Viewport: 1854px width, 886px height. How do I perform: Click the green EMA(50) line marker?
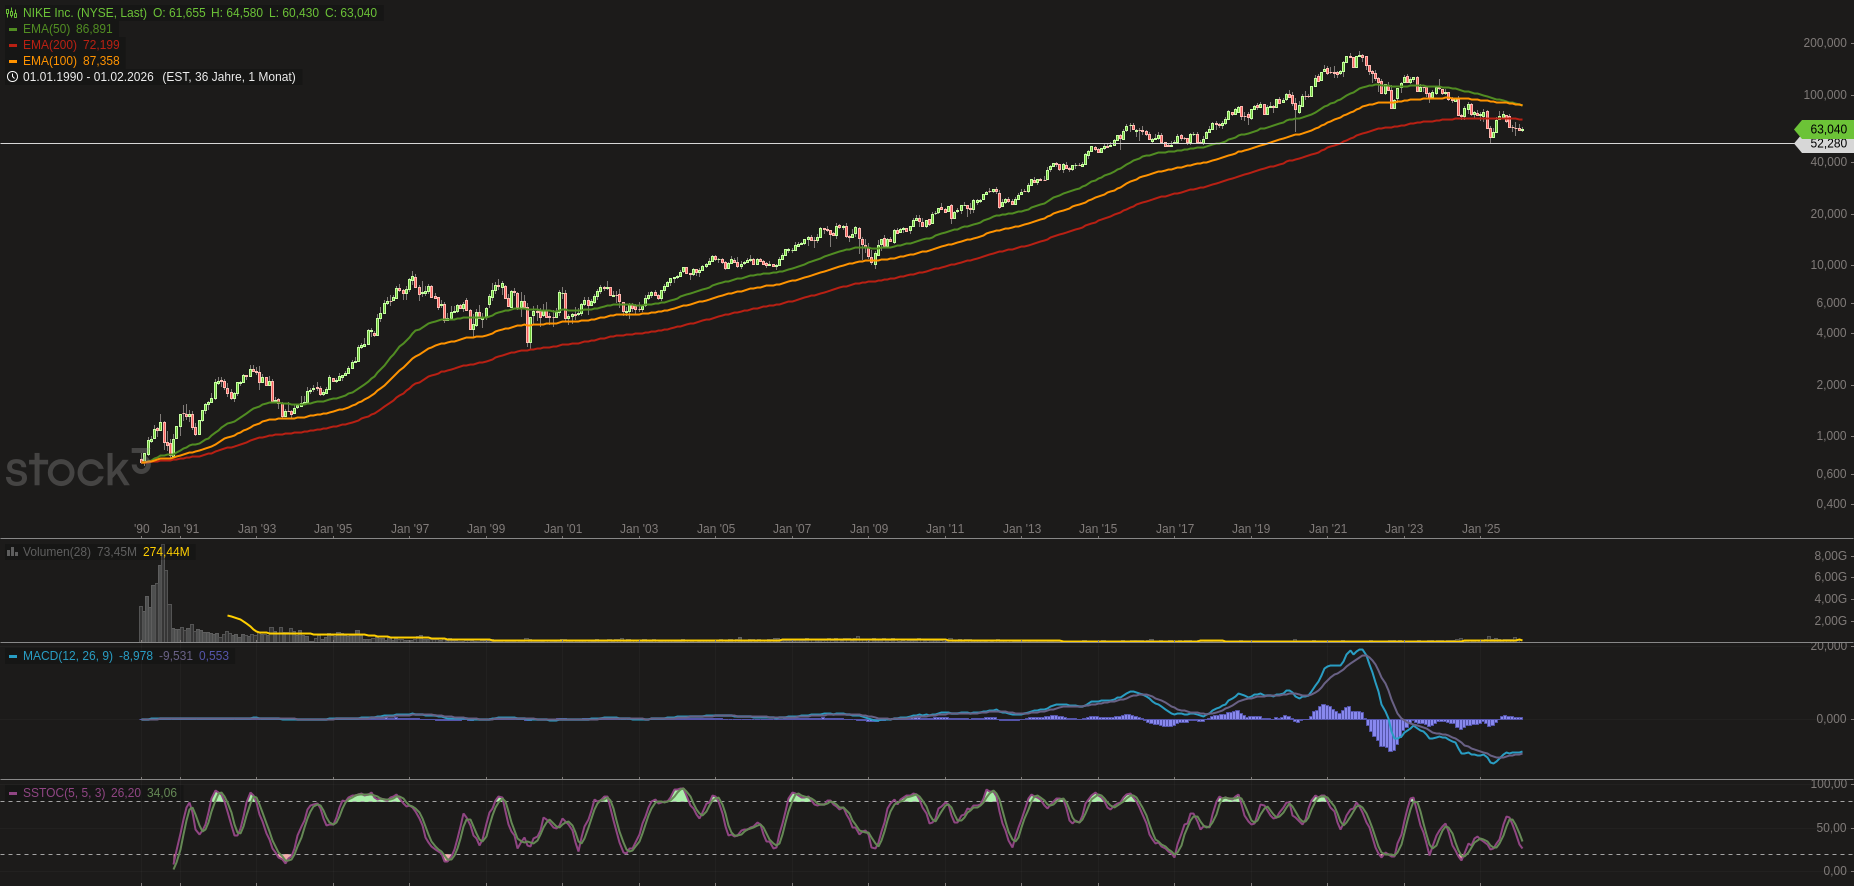pos(13,29)
